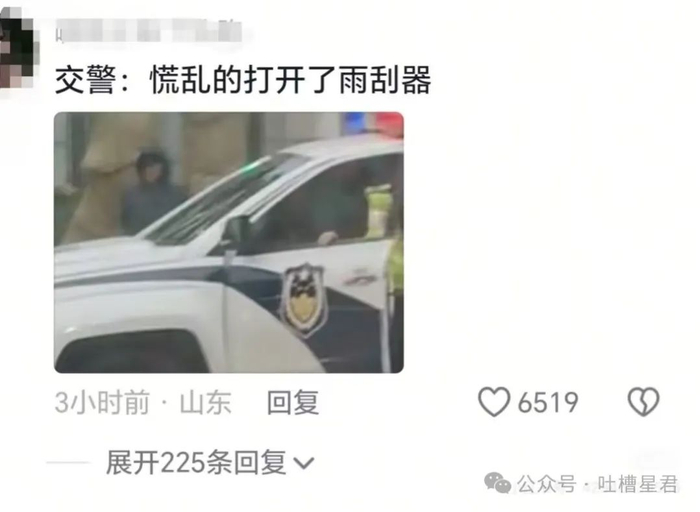Click the 6519 like count
Screen dimensions: 700x512
548,403
